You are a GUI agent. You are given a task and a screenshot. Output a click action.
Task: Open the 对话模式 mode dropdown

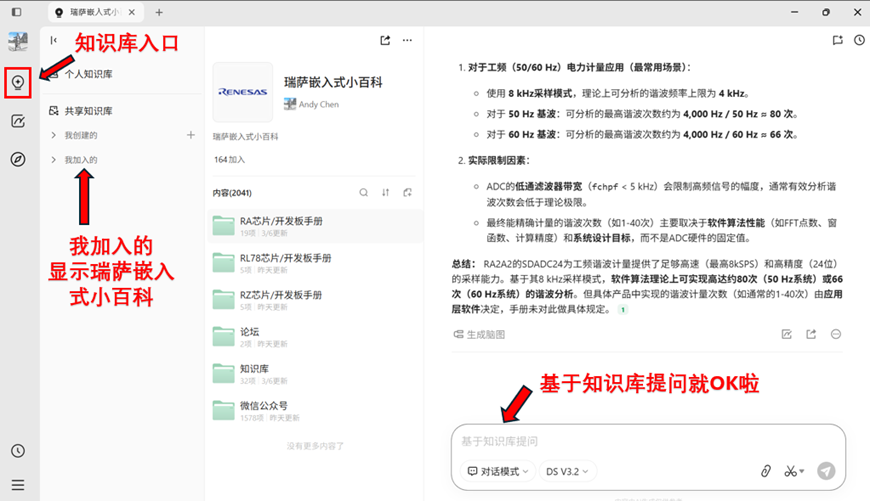[x=496, y=471]
